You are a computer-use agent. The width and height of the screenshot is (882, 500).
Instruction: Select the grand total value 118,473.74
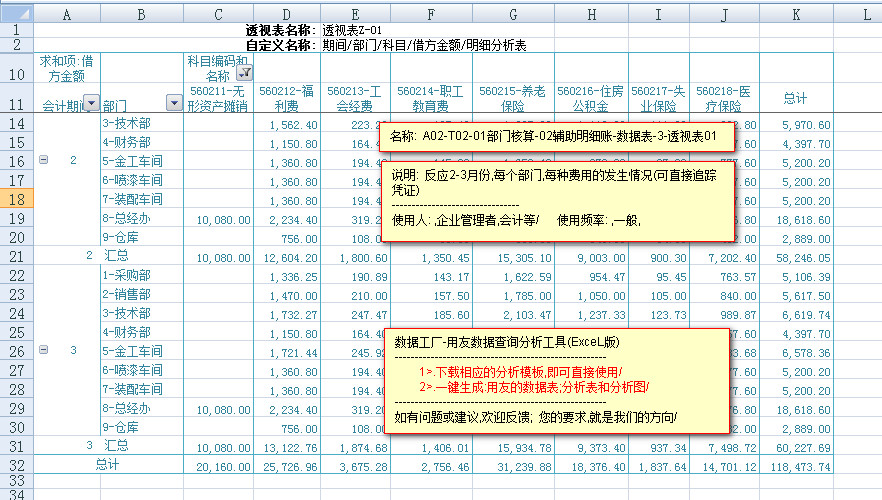(796, 465)
